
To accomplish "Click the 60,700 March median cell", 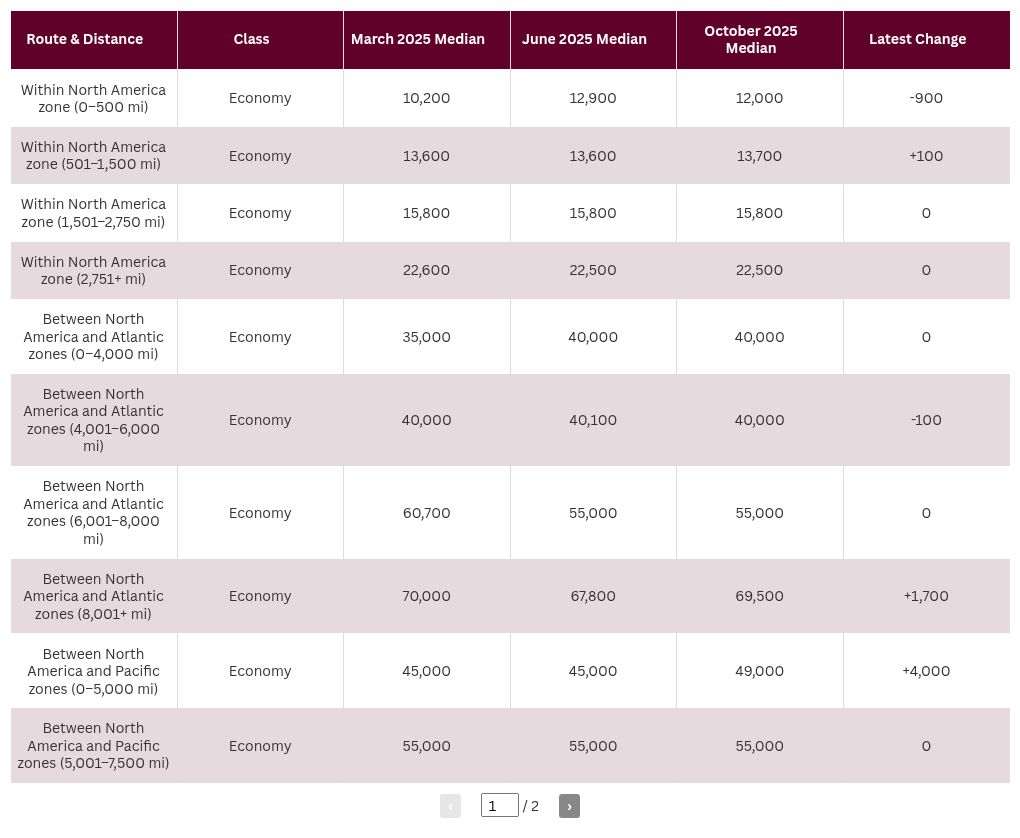I will [427, 513].
